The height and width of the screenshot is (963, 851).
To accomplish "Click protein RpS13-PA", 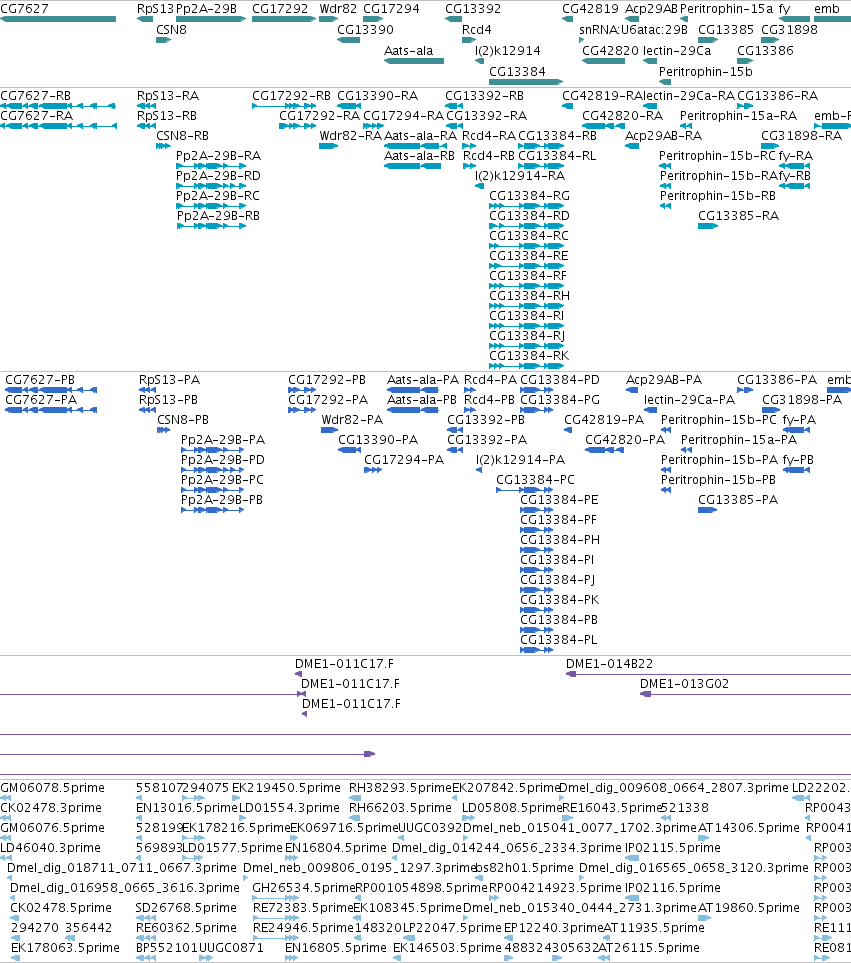I will pyautogui.click(x=169, y=380).
